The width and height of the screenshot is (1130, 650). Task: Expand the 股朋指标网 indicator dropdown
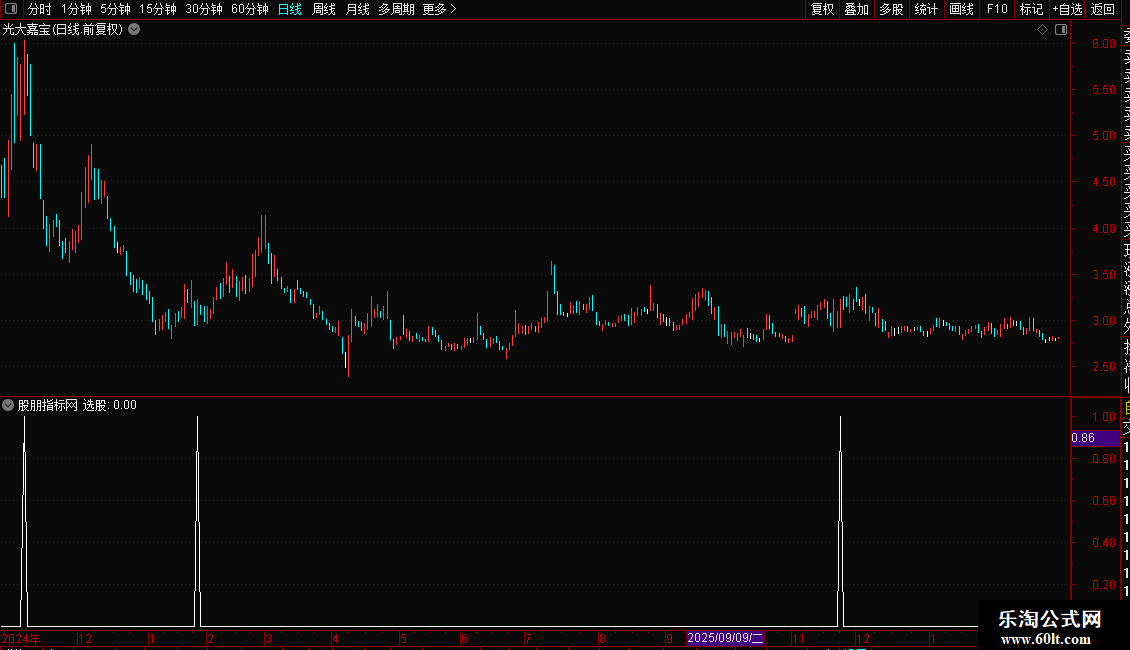(8, 405)
